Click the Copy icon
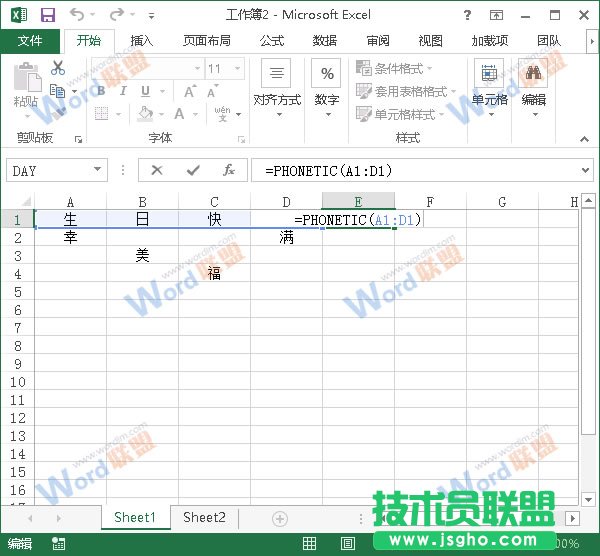The height and width of the screenshot is (556, 600). pyautogui.click(x=58, y=91)
